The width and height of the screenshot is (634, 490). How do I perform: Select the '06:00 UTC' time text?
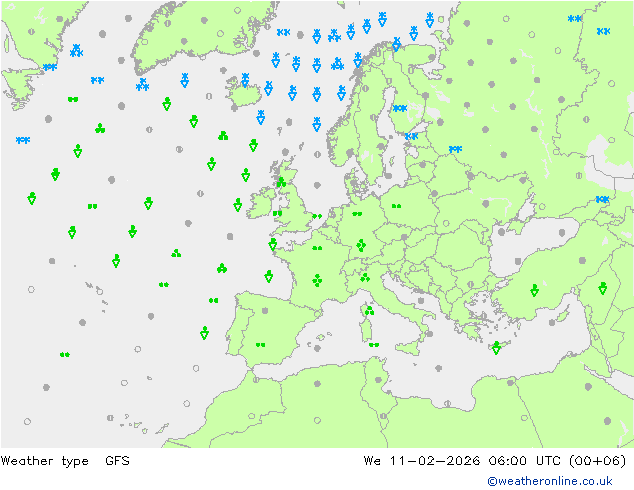(524, 460)
